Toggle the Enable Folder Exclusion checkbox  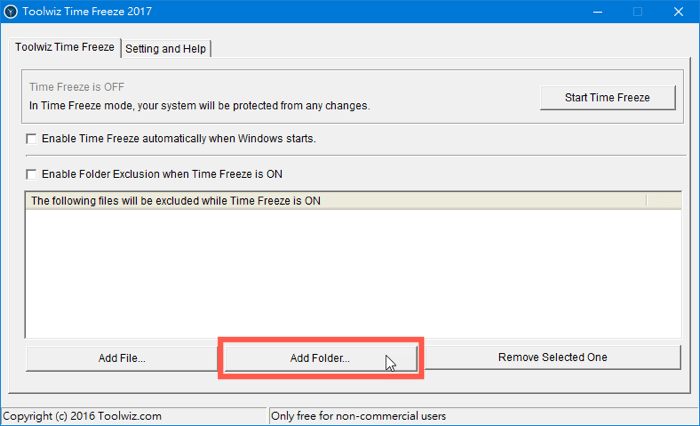click(x=31, y=174)
